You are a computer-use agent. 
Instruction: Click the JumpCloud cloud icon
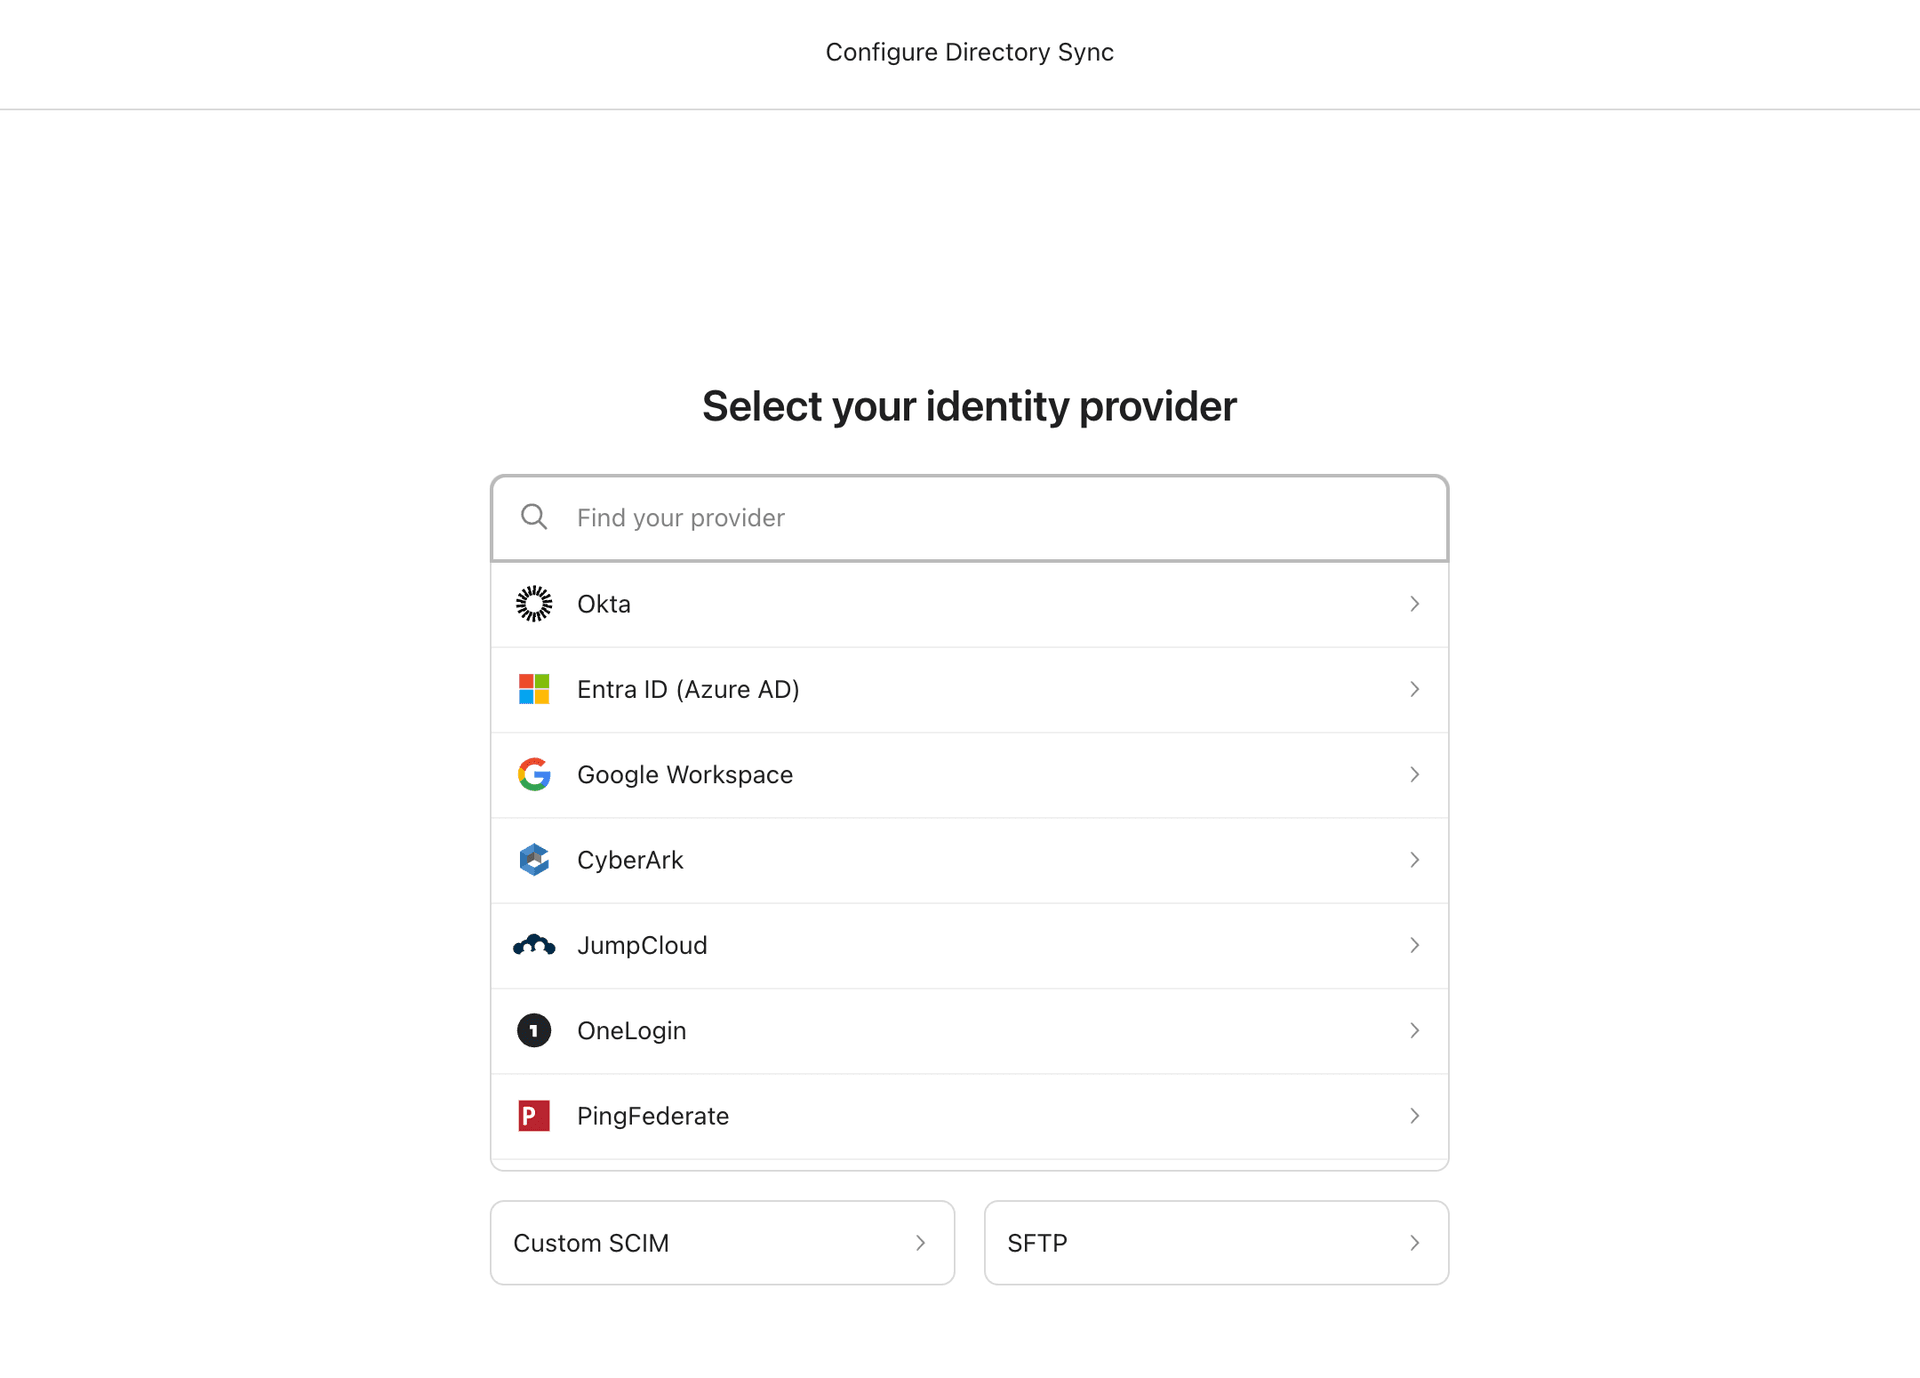(x=534, y=945)
